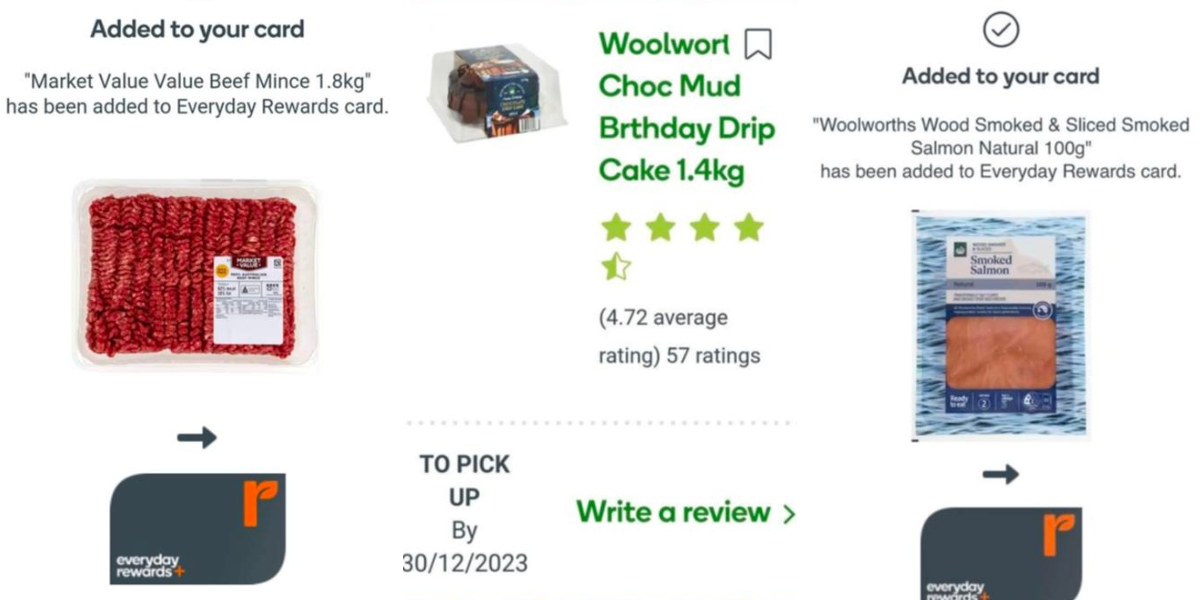Open the Write a review link
The width and height of the screenshot is (1200, 600).
(673, 512)
